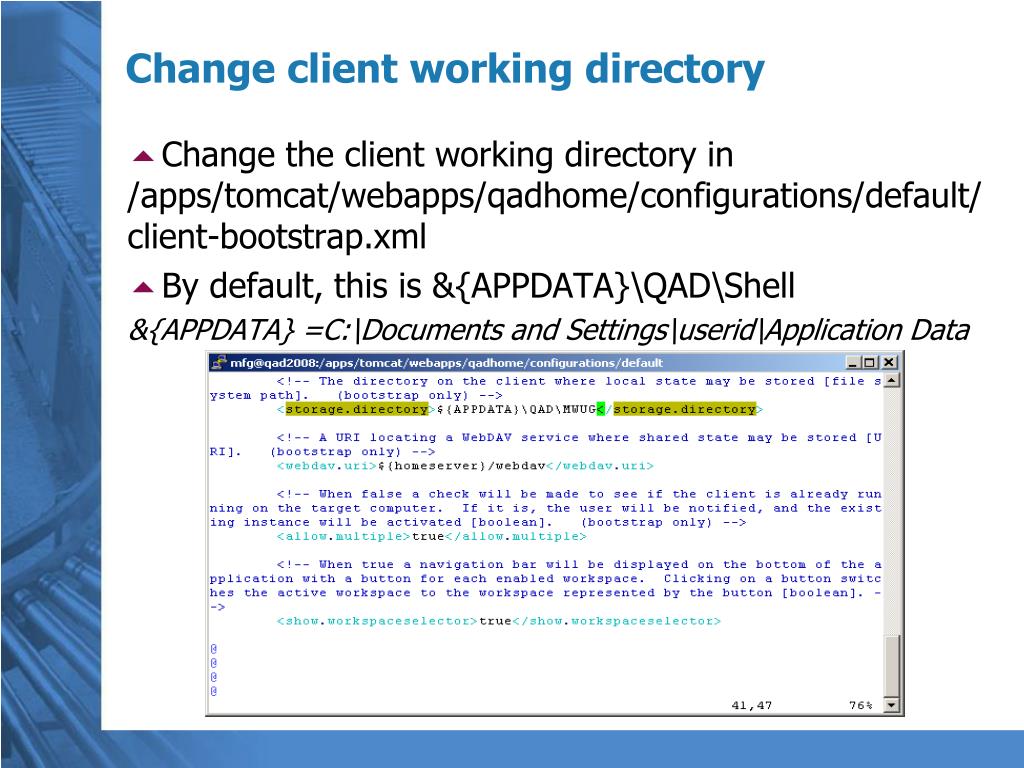Click the terminal scrollbar down arrow

pyautogui.click(x=891, y=705)
